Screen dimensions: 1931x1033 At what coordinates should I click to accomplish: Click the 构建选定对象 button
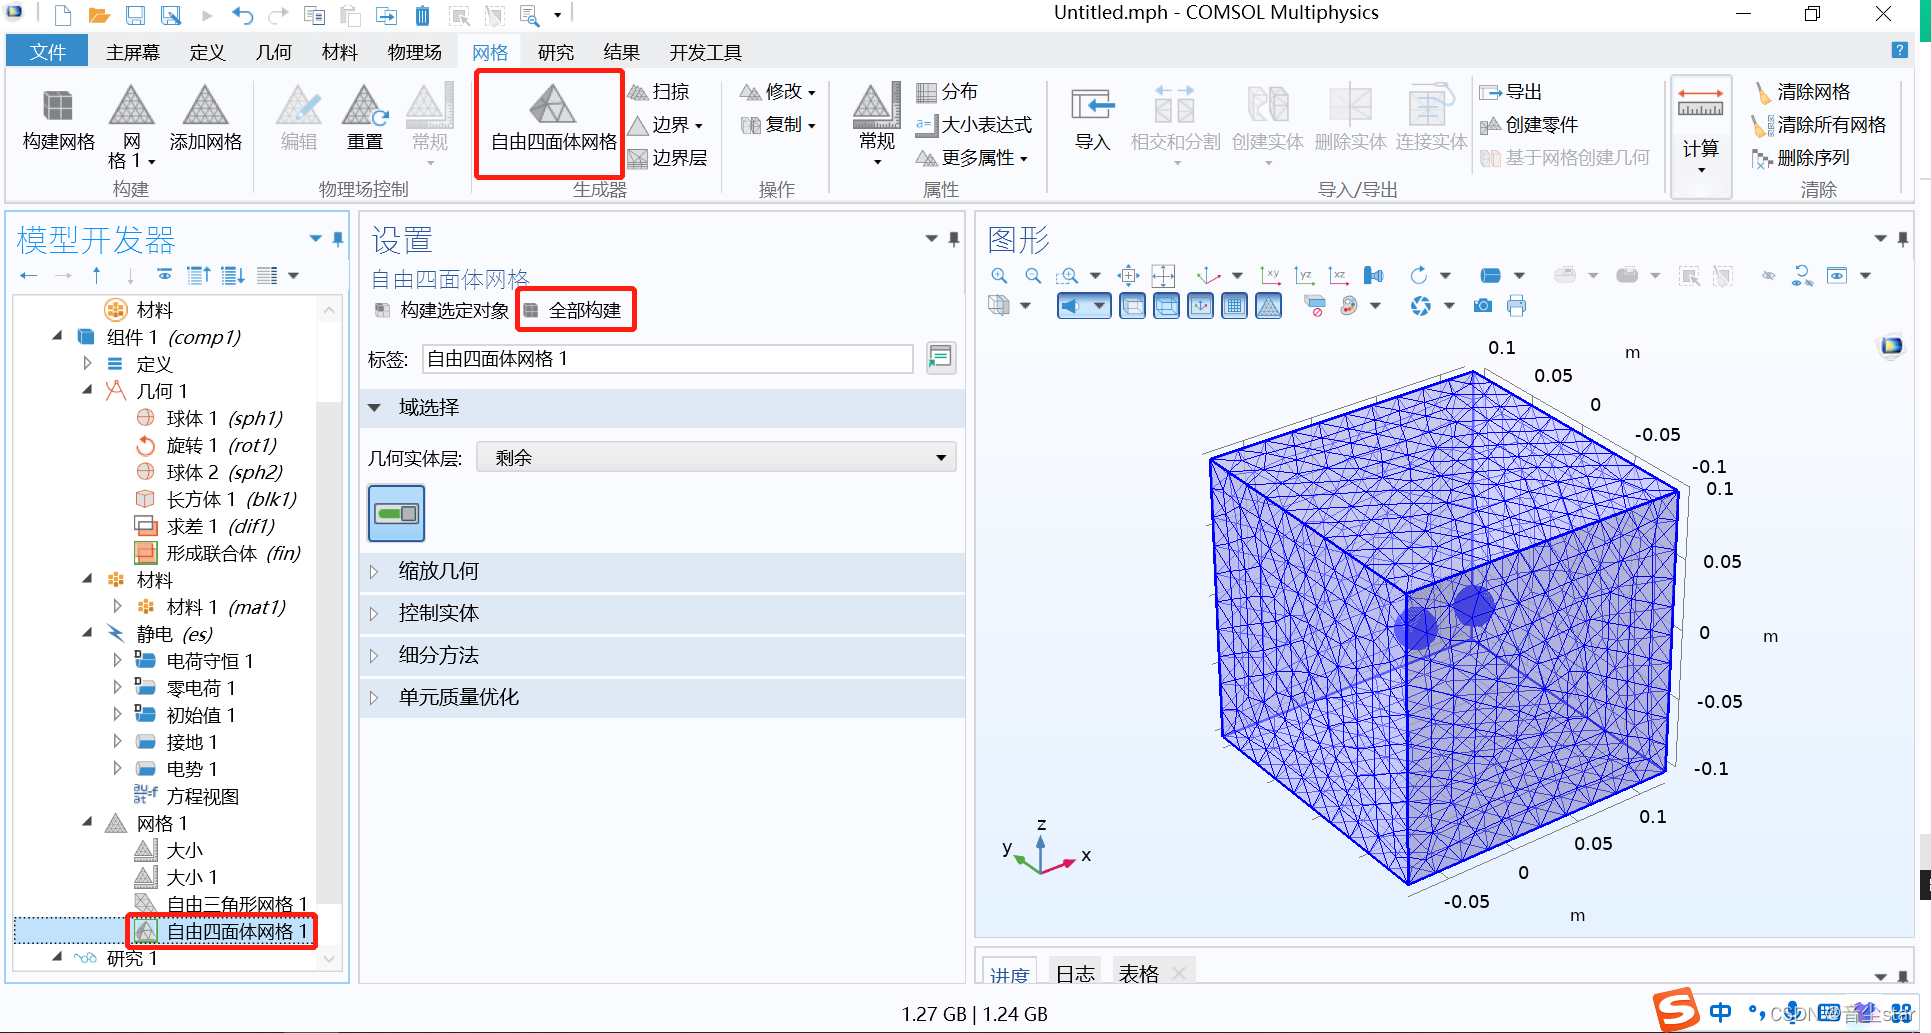click(442, 310)
